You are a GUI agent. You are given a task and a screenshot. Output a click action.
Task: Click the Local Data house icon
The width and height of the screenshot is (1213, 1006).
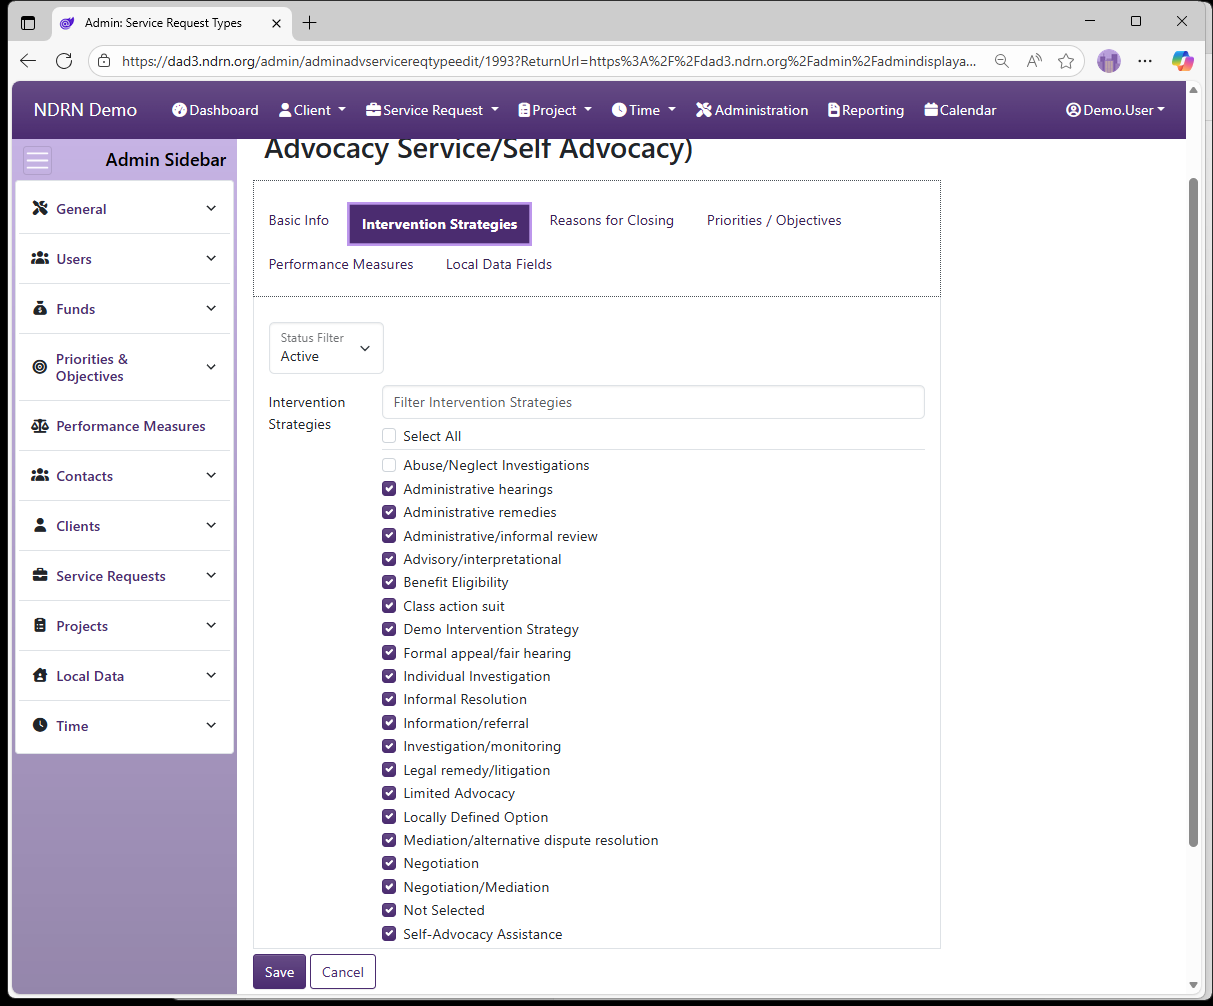coord(40,675)
